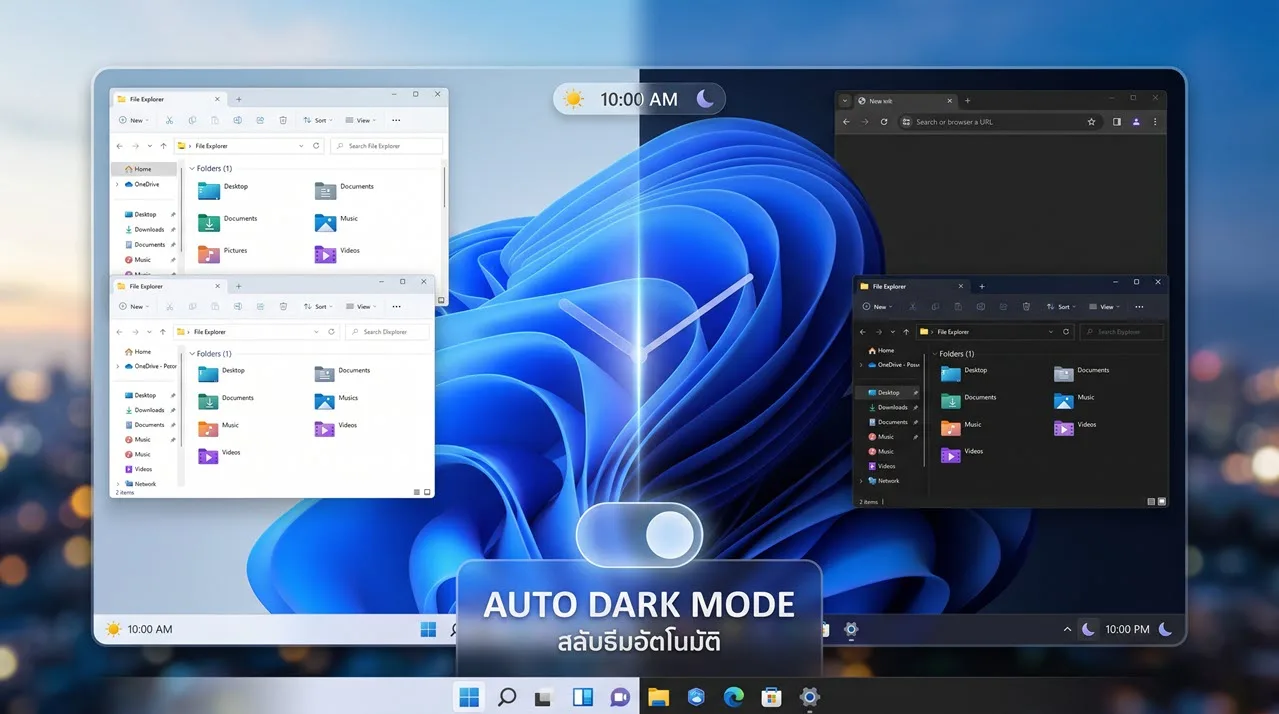Select Videos in lower light Explorer sidebar
This screenshot has width=1279, height=714.
point(143,469)
